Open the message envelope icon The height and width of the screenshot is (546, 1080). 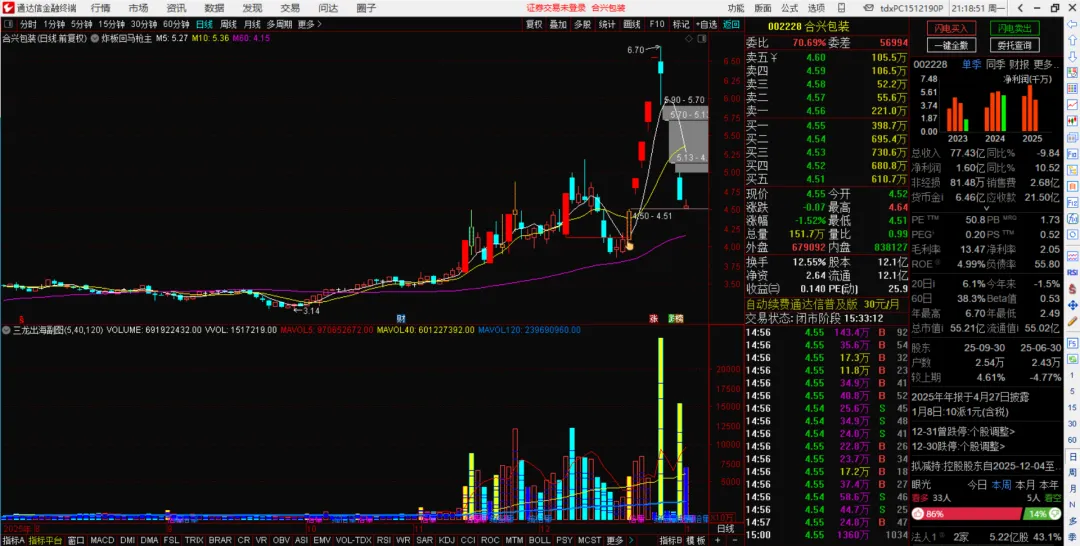[x=871, y=8]
